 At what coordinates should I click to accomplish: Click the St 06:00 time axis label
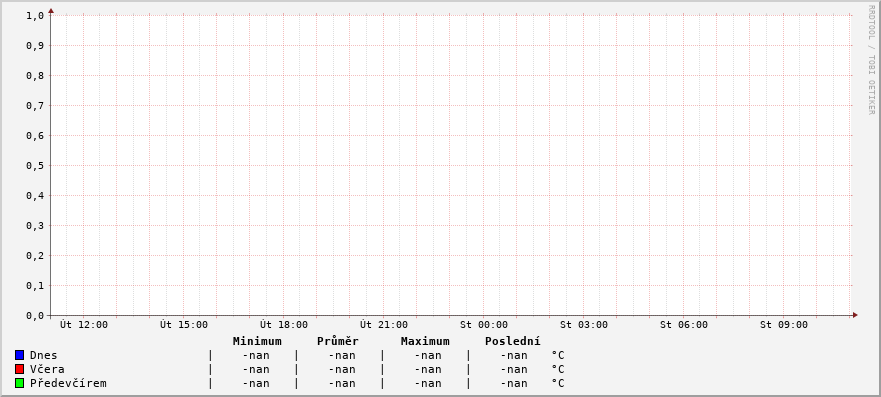point(684,325)
